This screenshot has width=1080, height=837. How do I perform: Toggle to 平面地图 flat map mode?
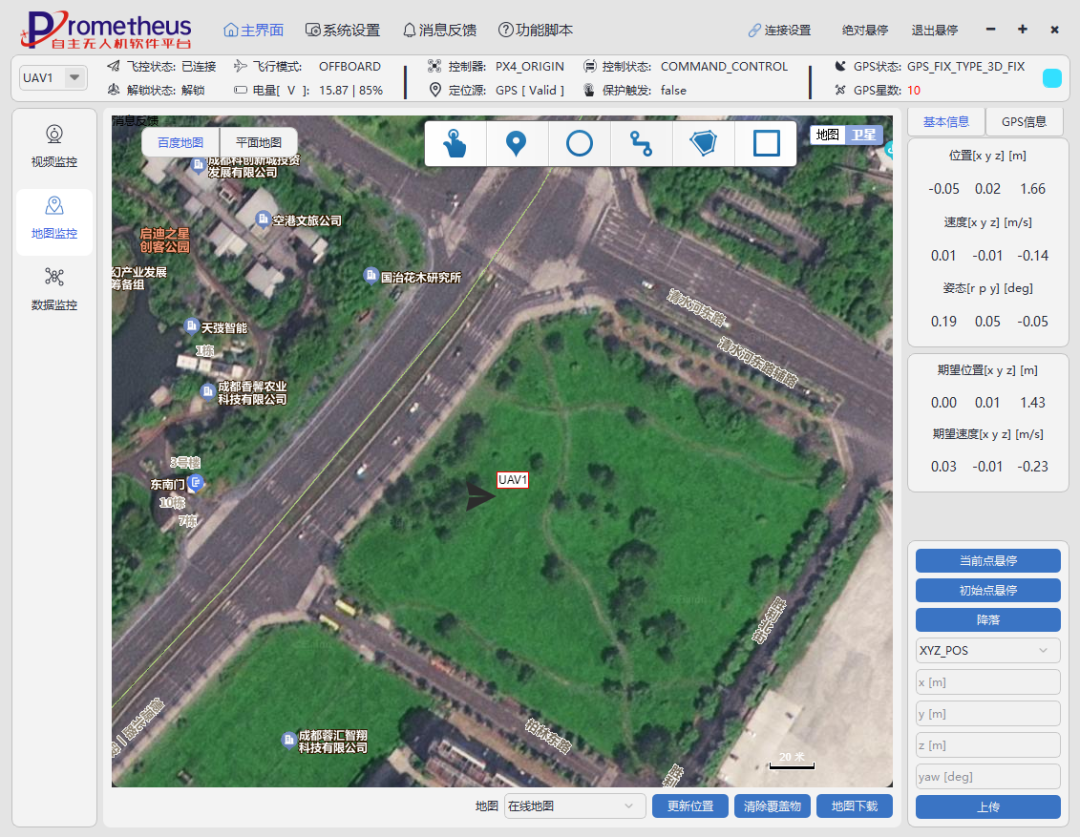(x=258, y=143)
